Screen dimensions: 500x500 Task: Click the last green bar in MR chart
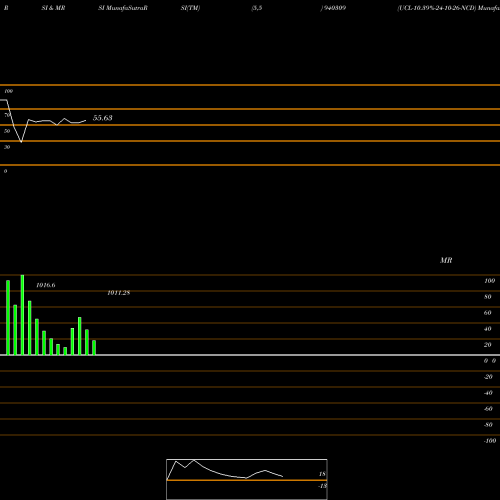pyautogui.click(x=94, y=348)
